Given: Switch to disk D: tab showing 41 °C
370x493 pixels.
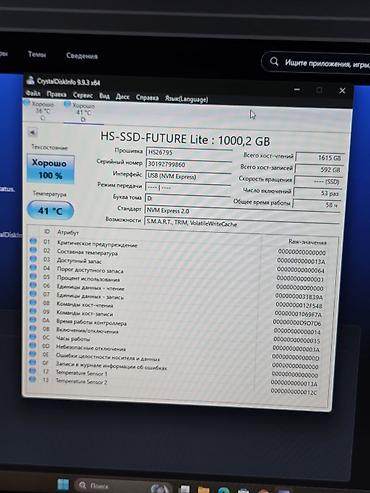Looking at the screenshot, I should pos(83,113).
